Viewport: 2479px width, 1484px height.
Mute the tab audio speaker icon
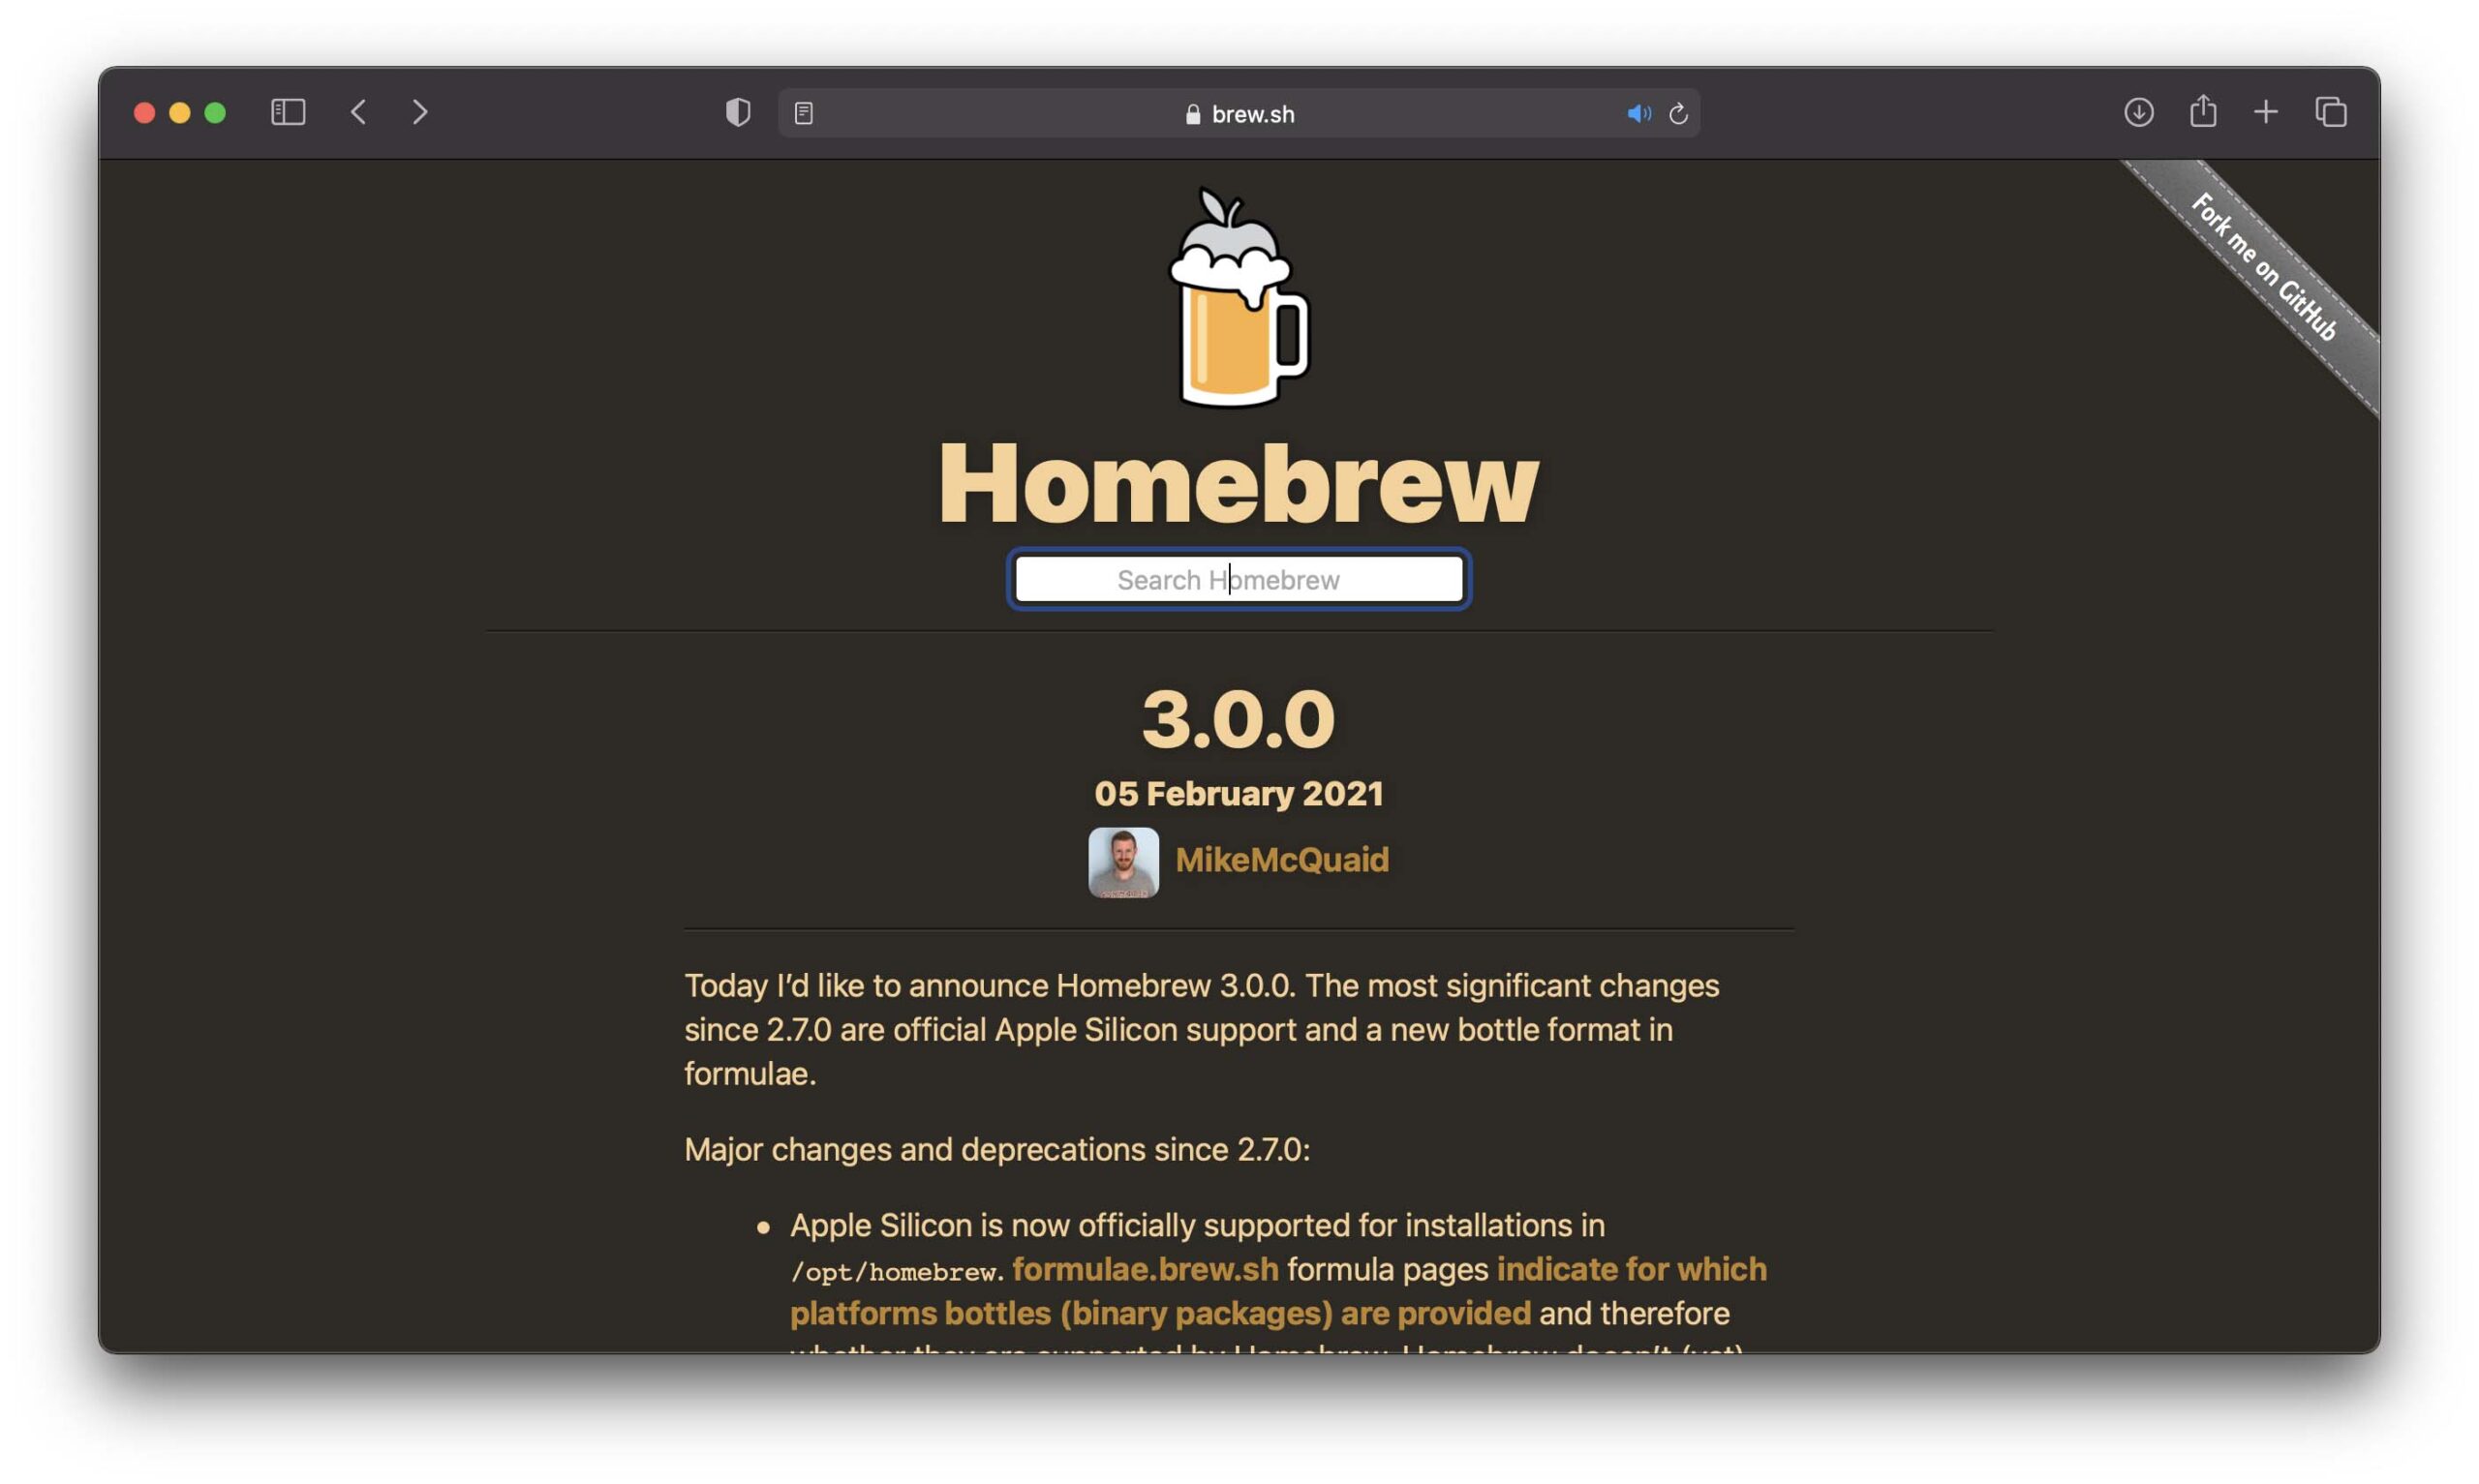[1638, 114]
